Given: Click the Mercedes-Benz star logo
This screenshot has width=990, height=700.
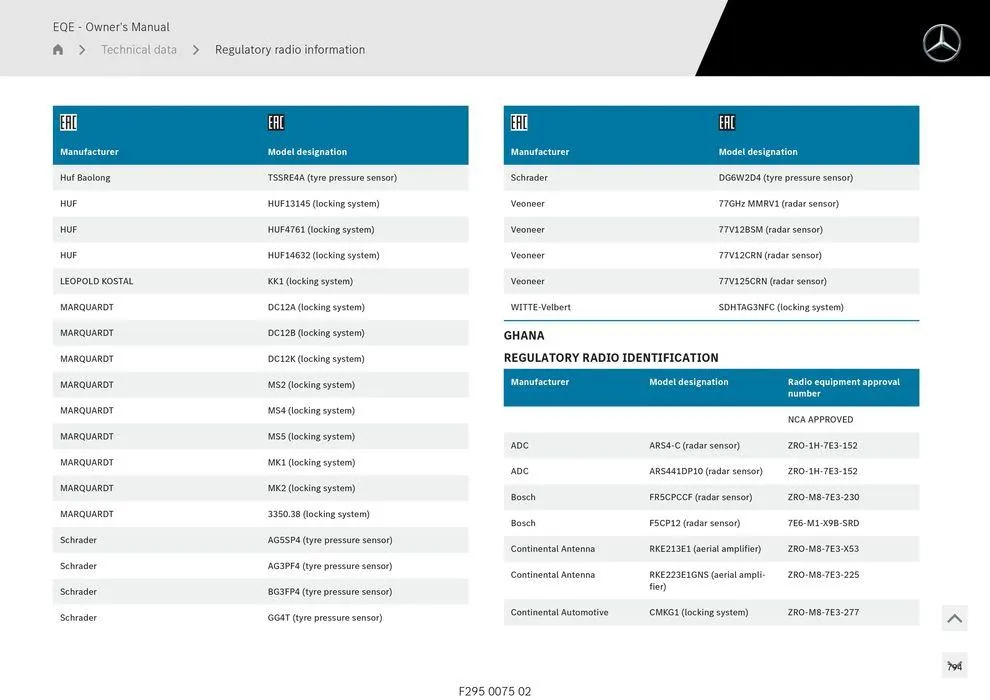Looking at the screenshot, I should pyautogui.click(x=941, y=43).
